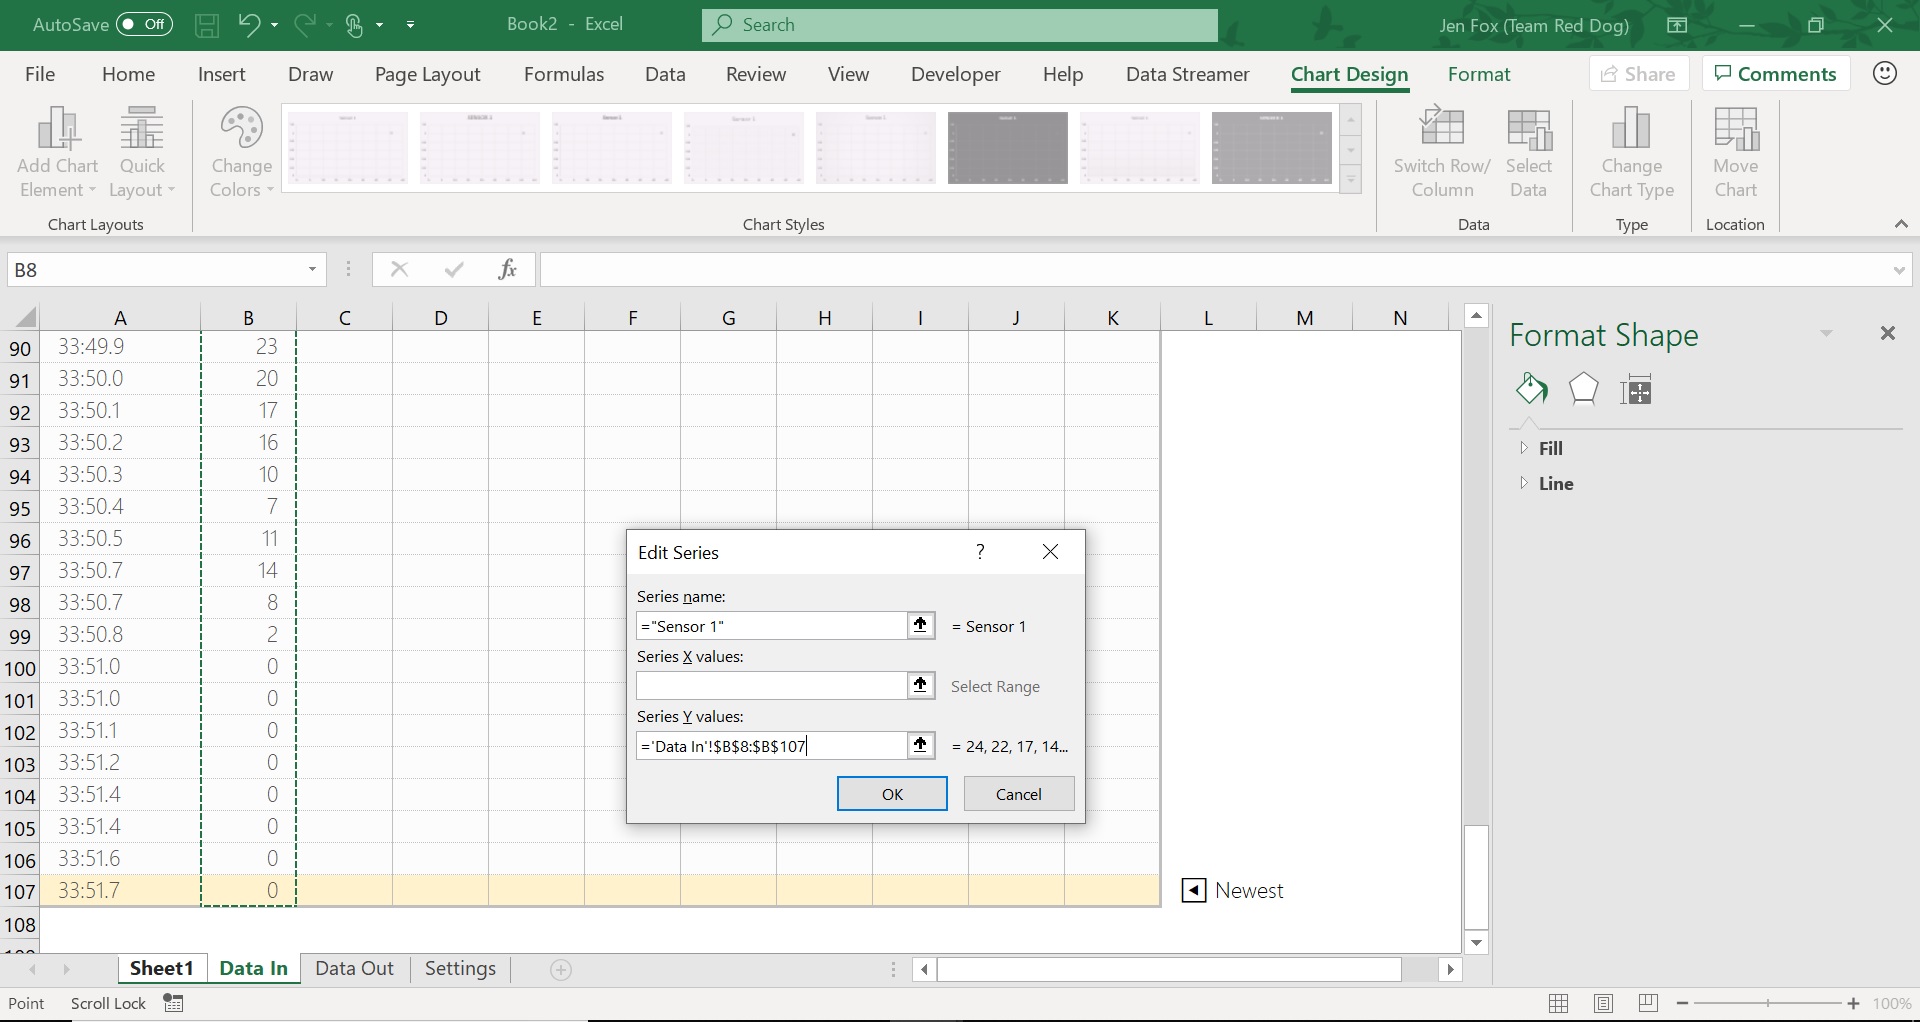Open the Name Box dropdown
This screenshot has height=1022, width=1920.
(x=312, y=270)
